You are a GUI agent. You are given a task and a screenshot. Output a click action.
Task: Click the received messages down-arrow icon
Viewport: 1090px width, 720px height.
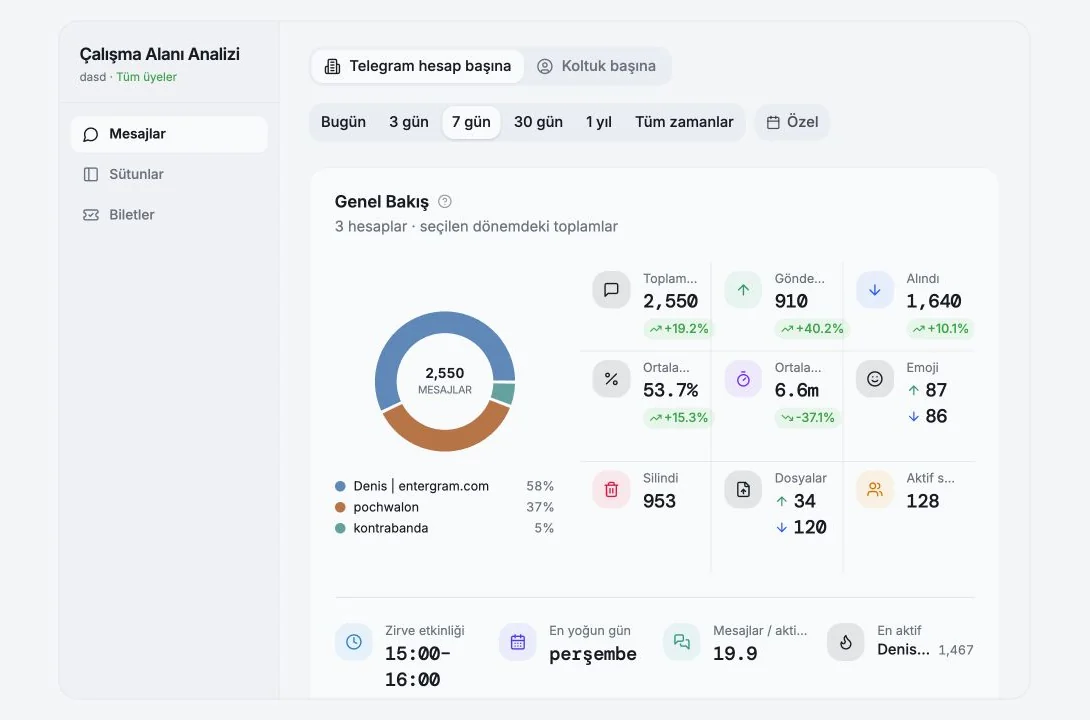click(875, 290)
